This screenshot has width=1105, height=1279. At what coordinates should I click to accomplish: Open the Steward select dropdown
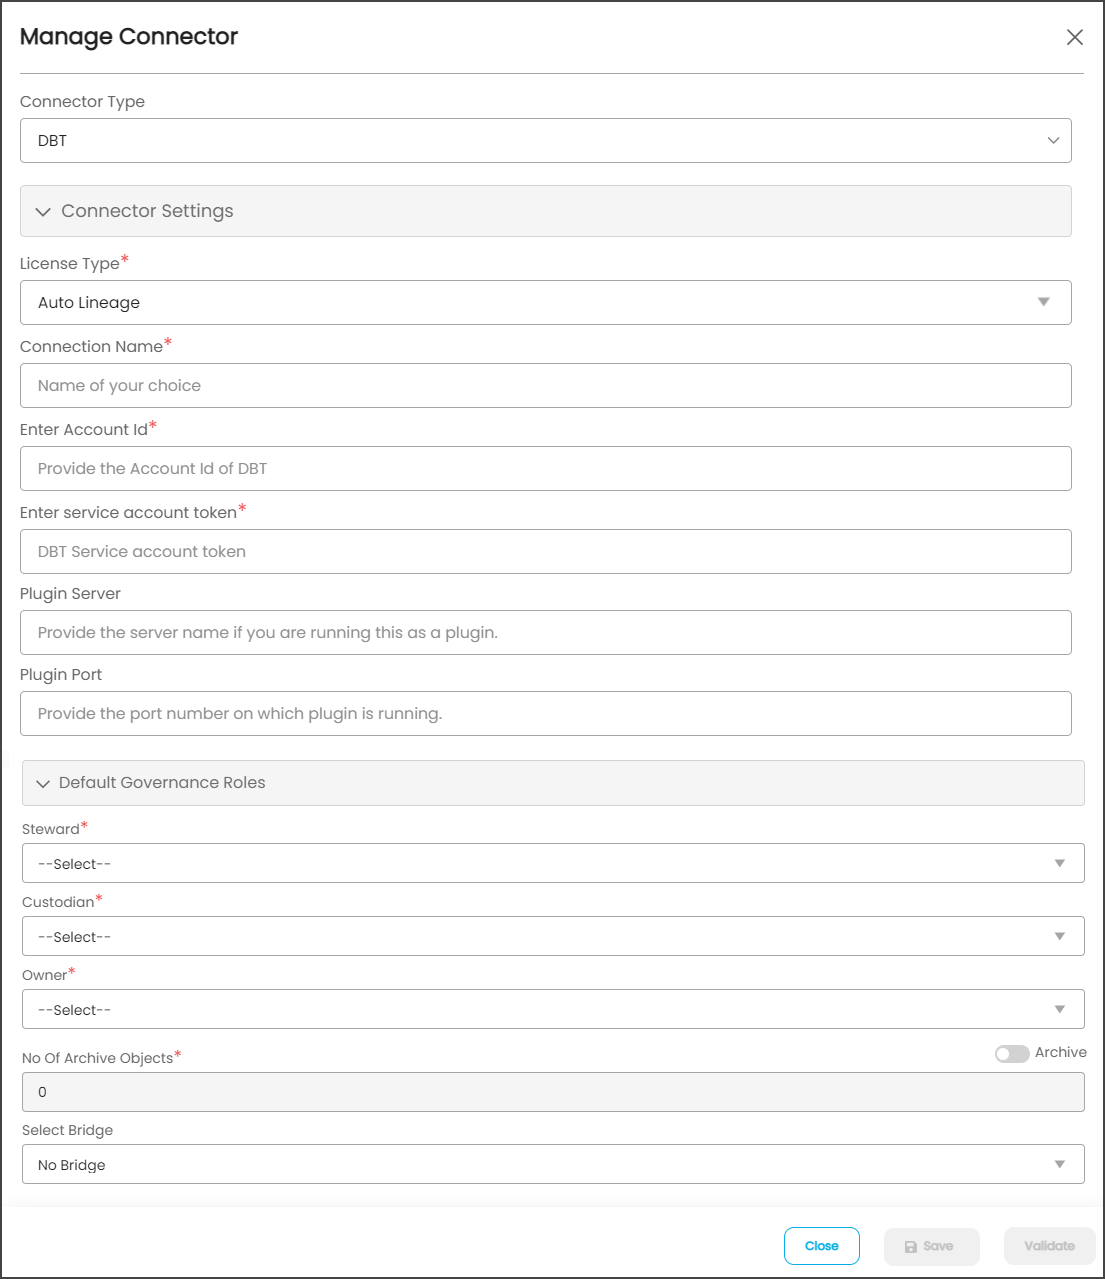[552, 864]
